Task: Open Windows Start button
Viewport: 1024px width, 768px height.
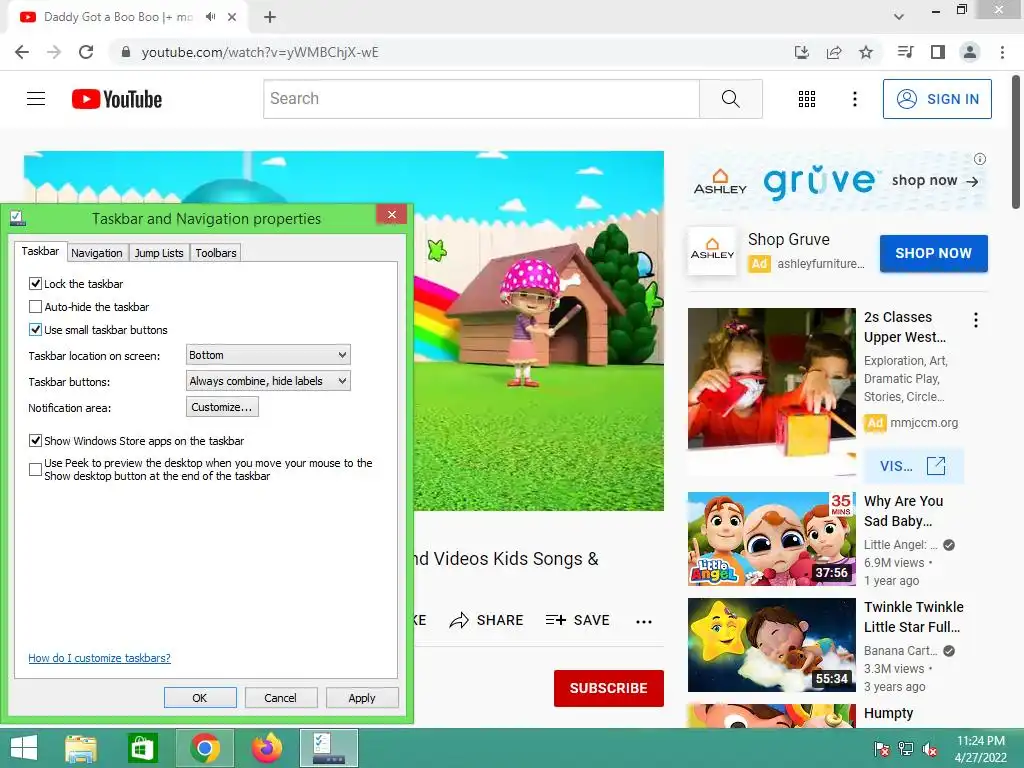Action: [24, 748]
